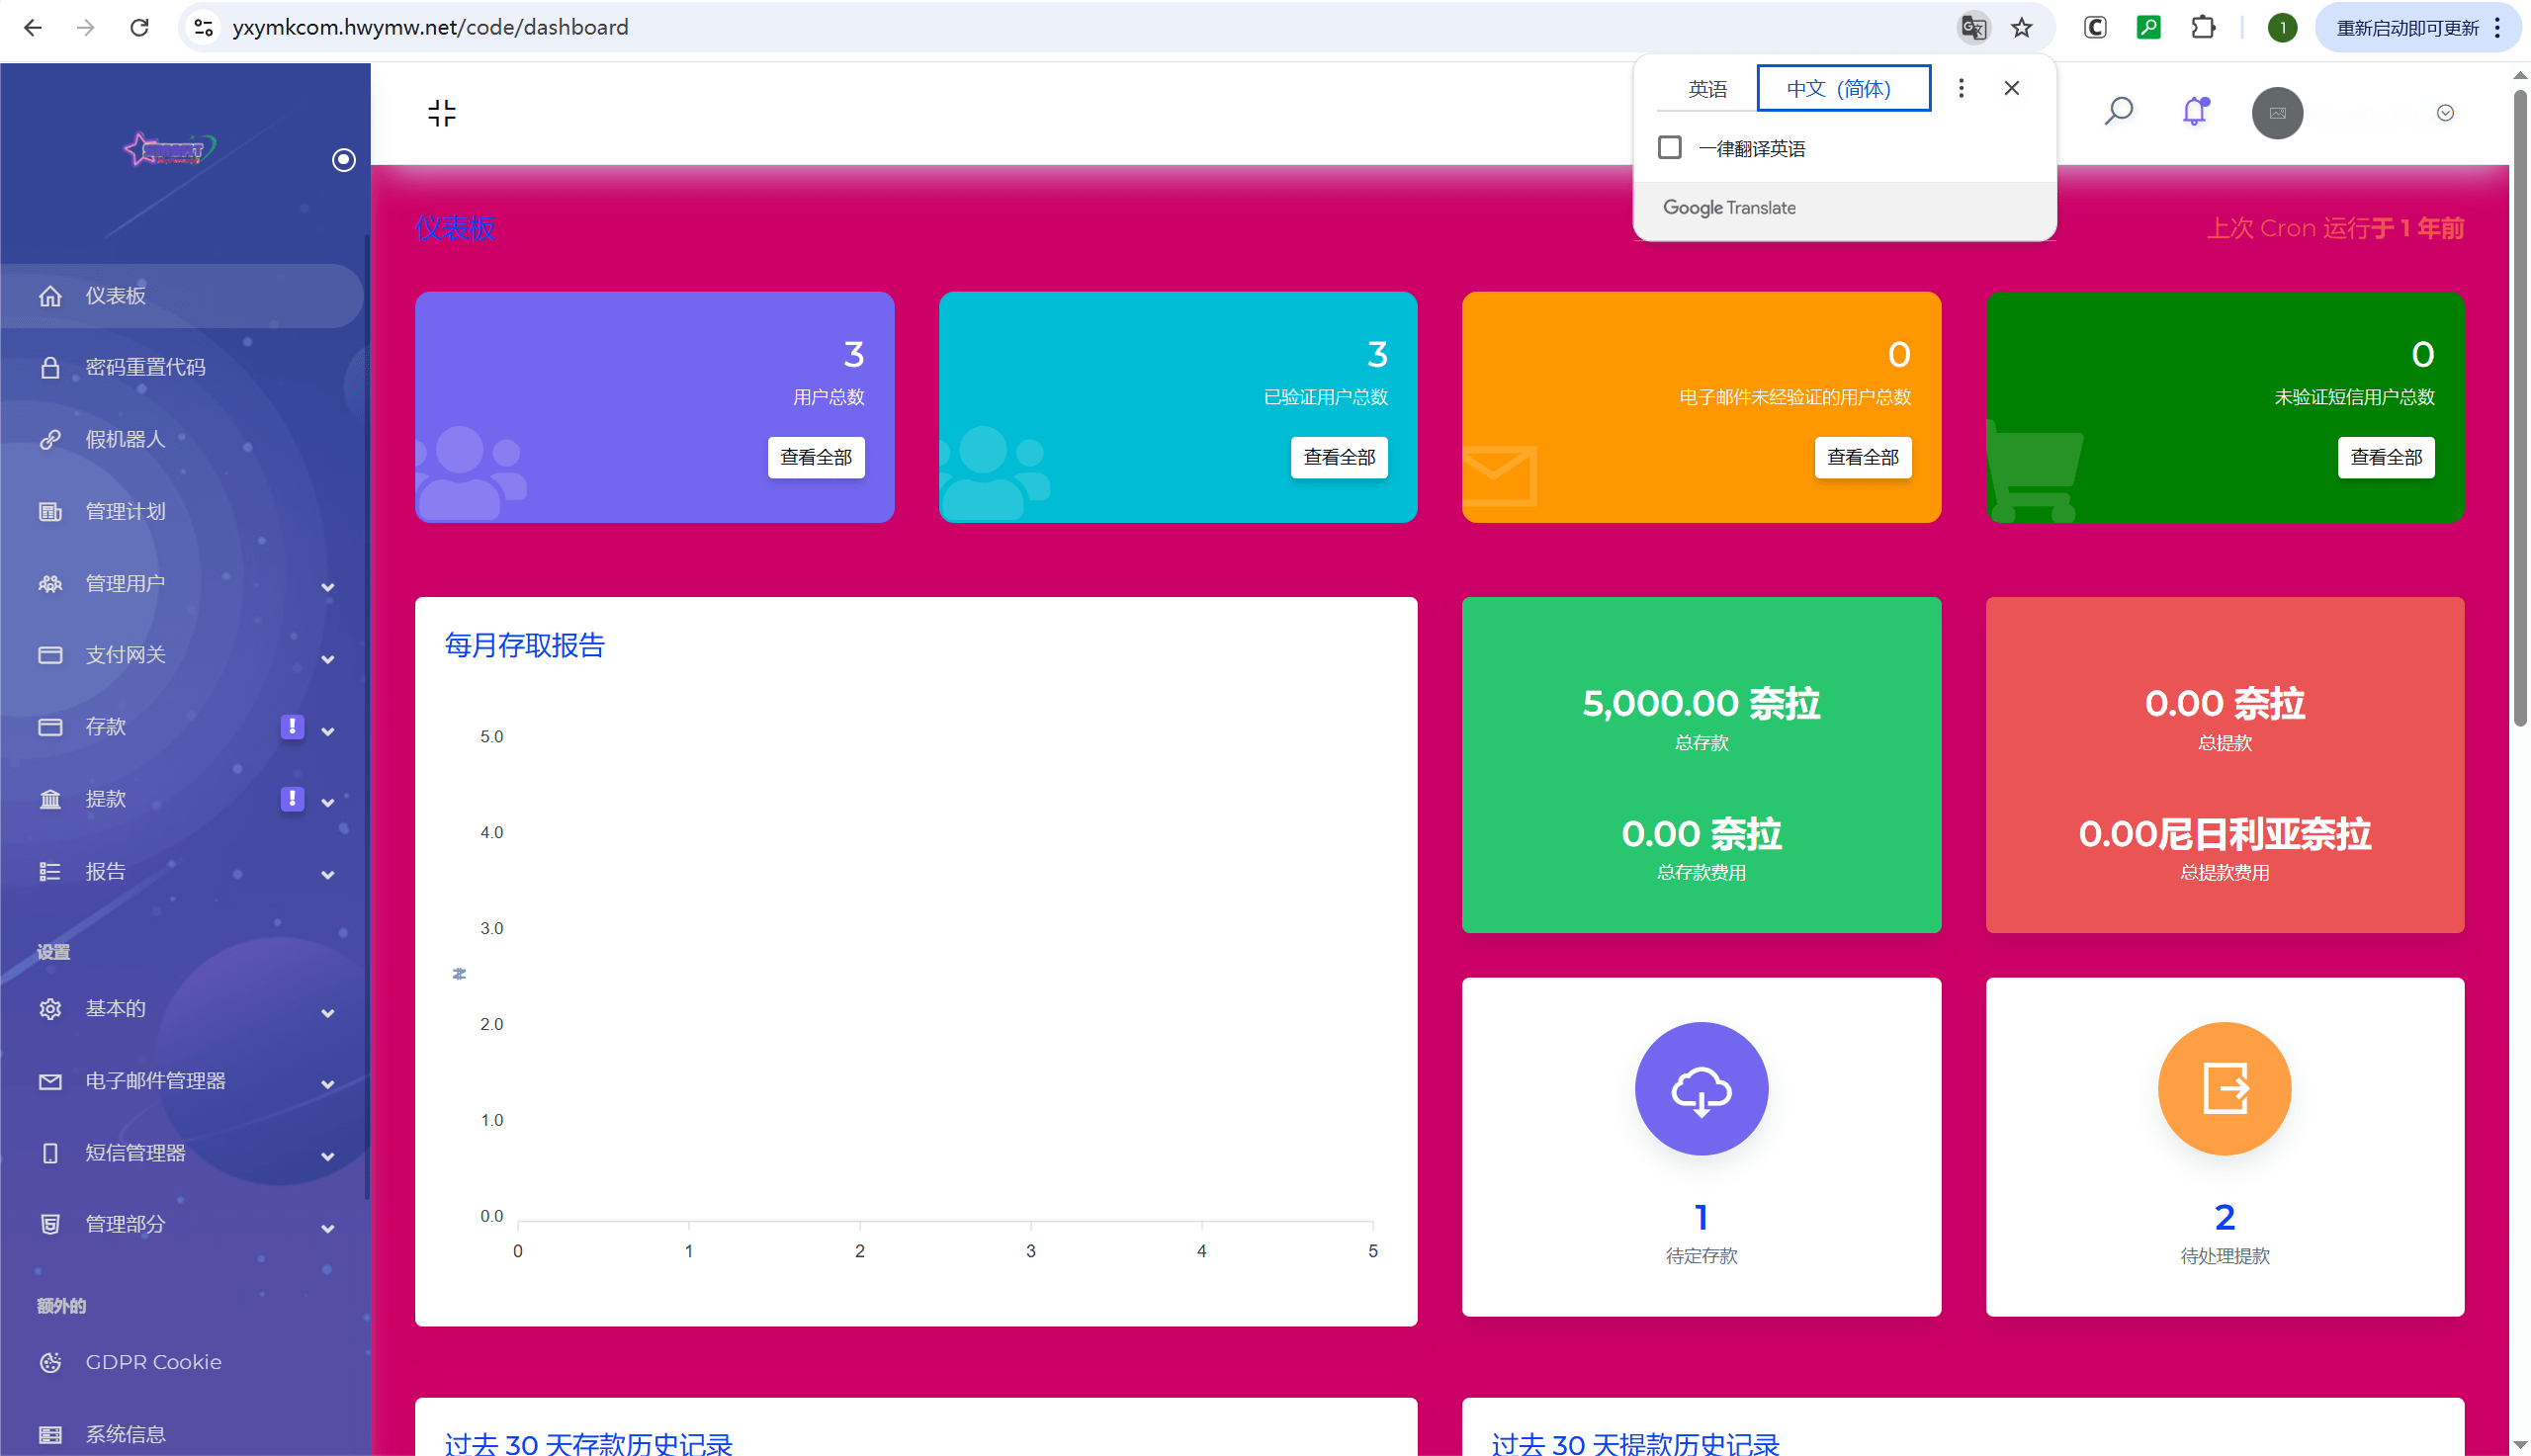Open the browser extensions puzzle icon
The height and width of the screenshot is (1456, 2531).
point(2202,28)
